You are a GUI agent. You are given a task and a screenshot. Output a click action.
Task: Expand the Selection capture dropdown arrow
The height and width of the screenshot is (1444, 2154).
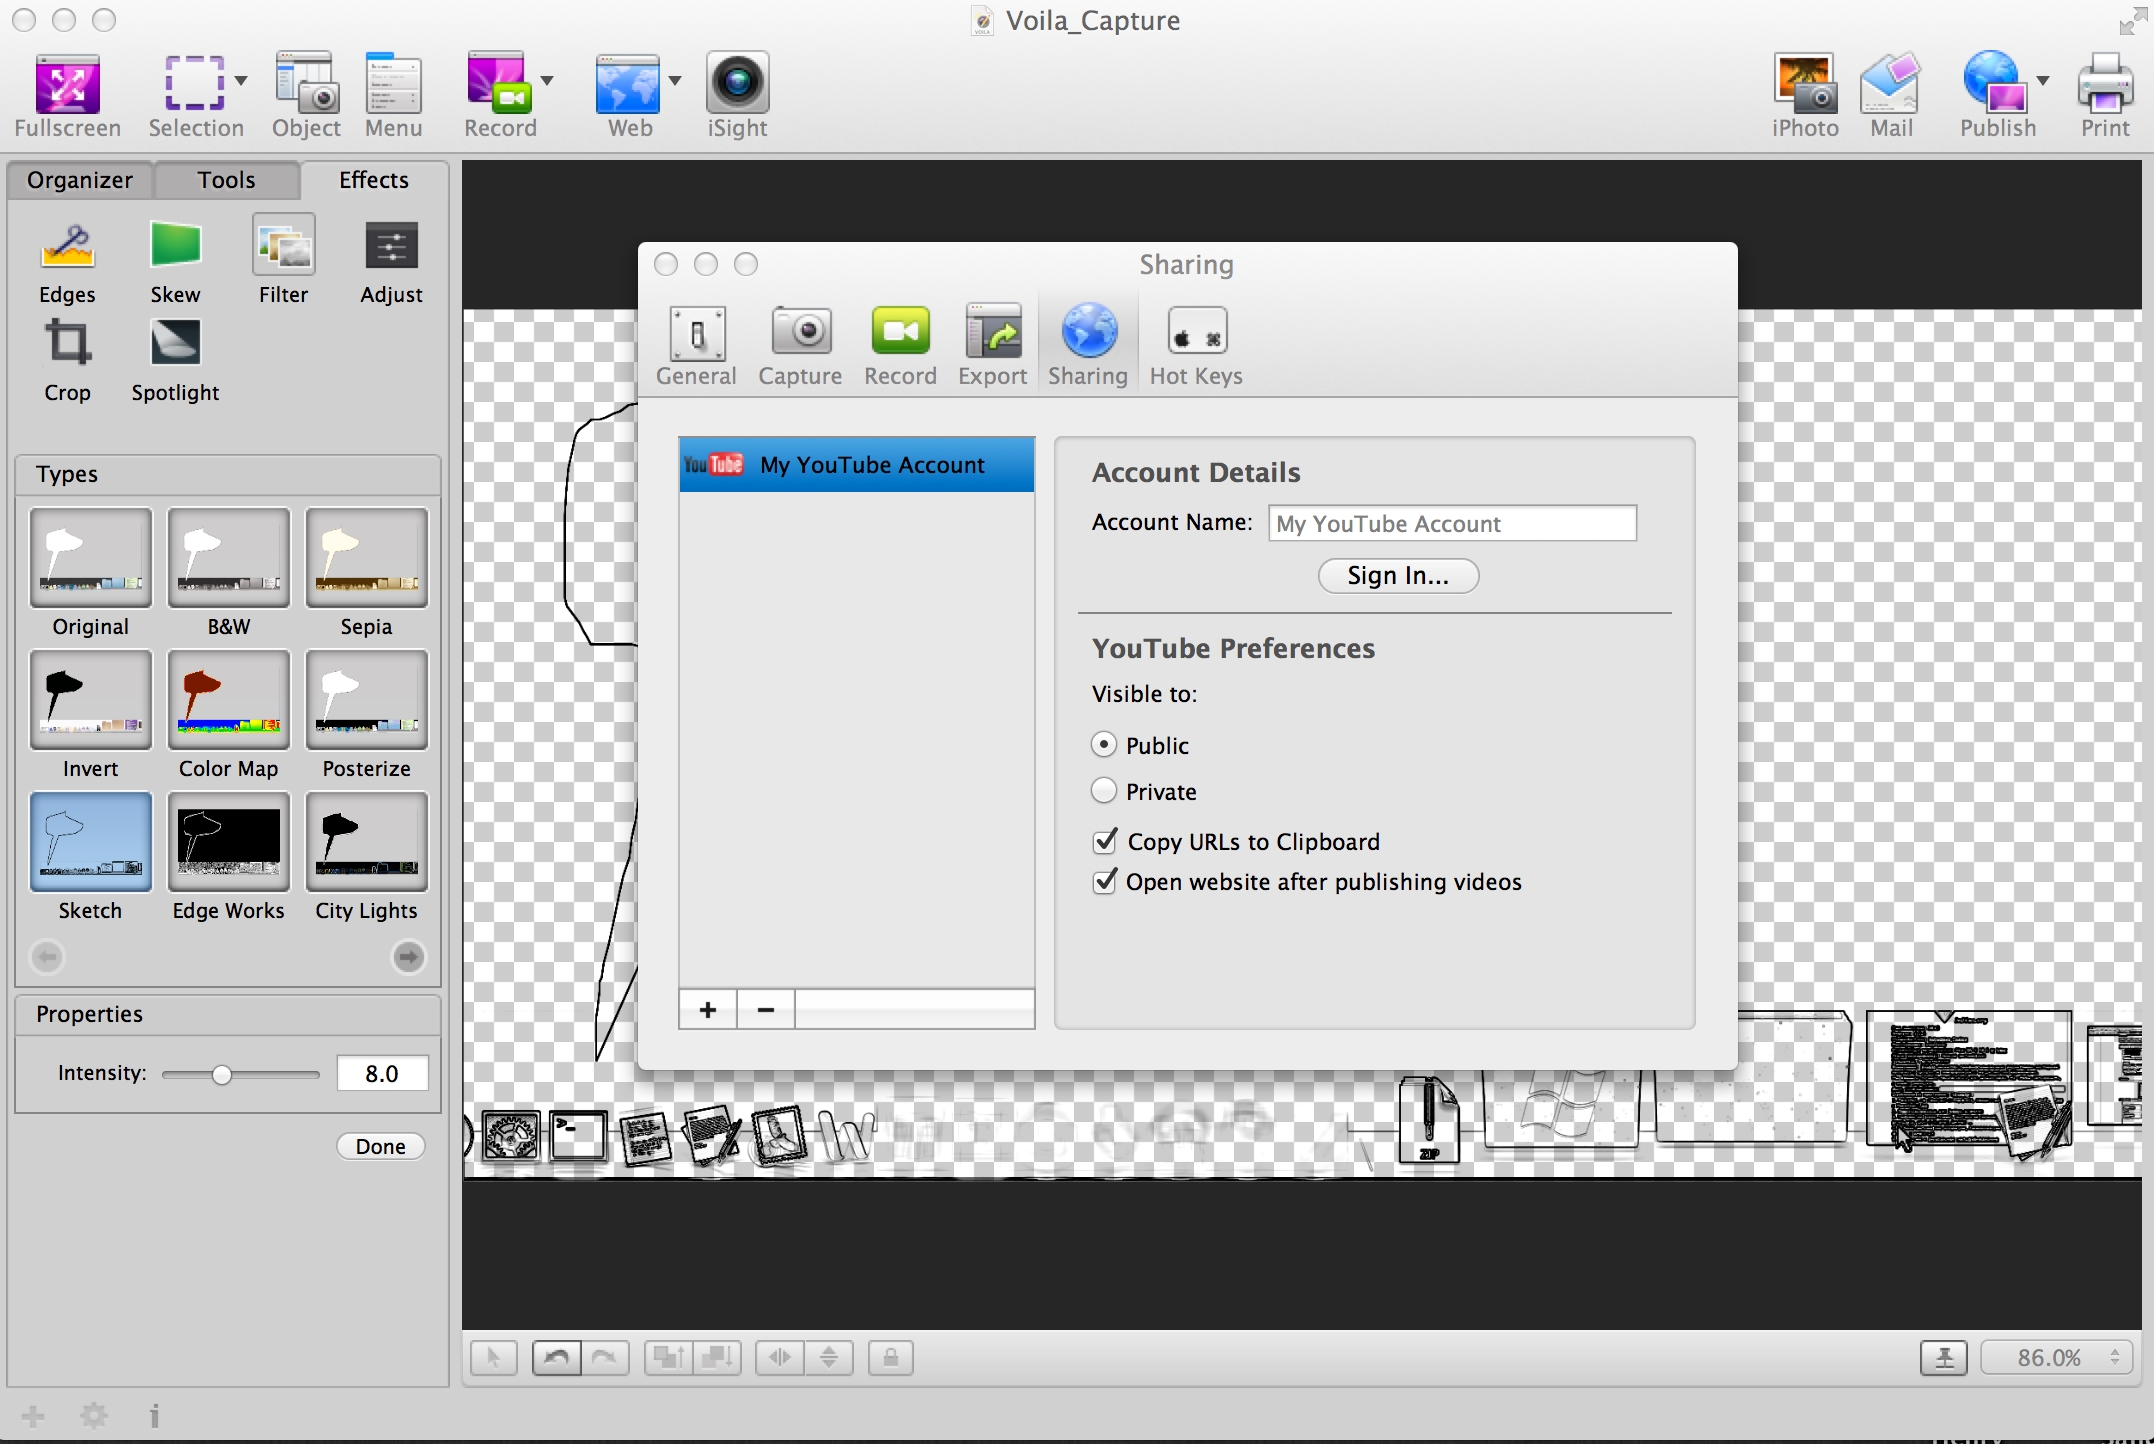pyautogui.click(x=241, y=81)
